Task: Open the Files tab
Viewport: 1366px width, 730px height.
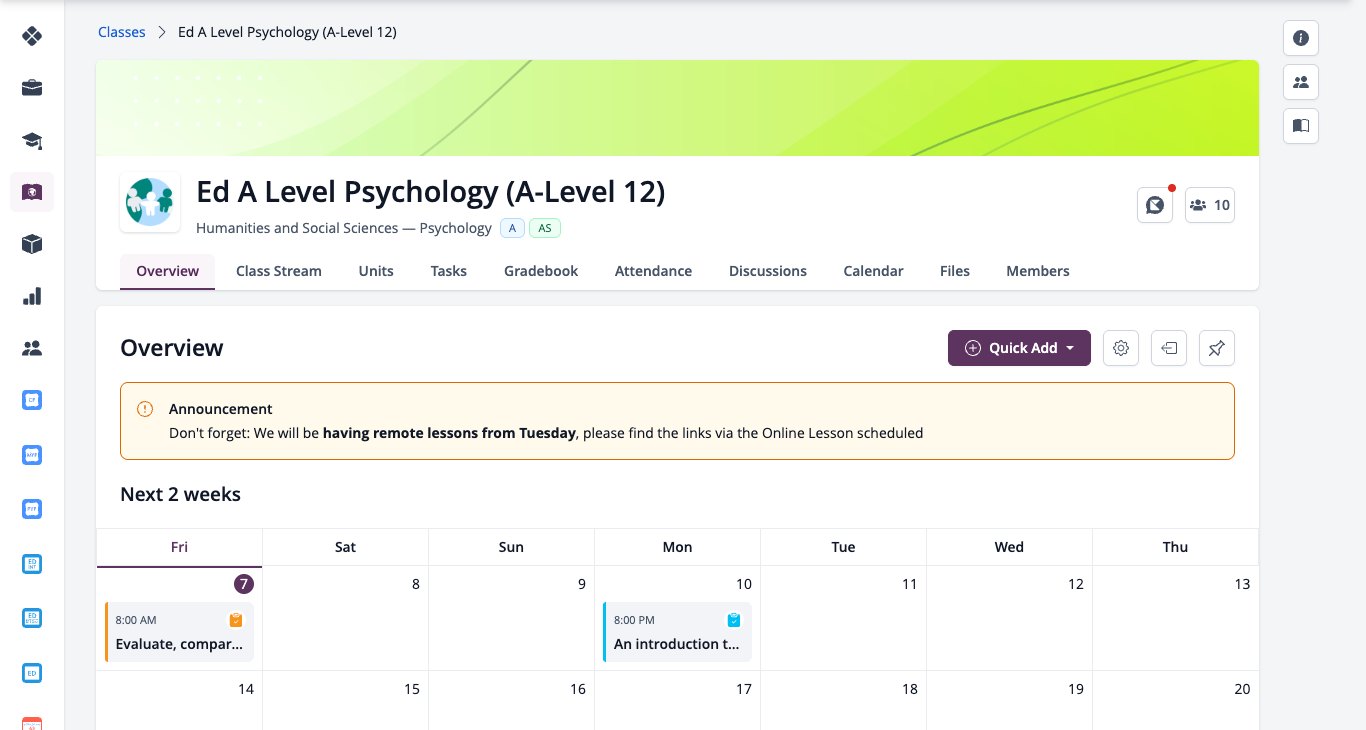Action: (x=955, y=271)
